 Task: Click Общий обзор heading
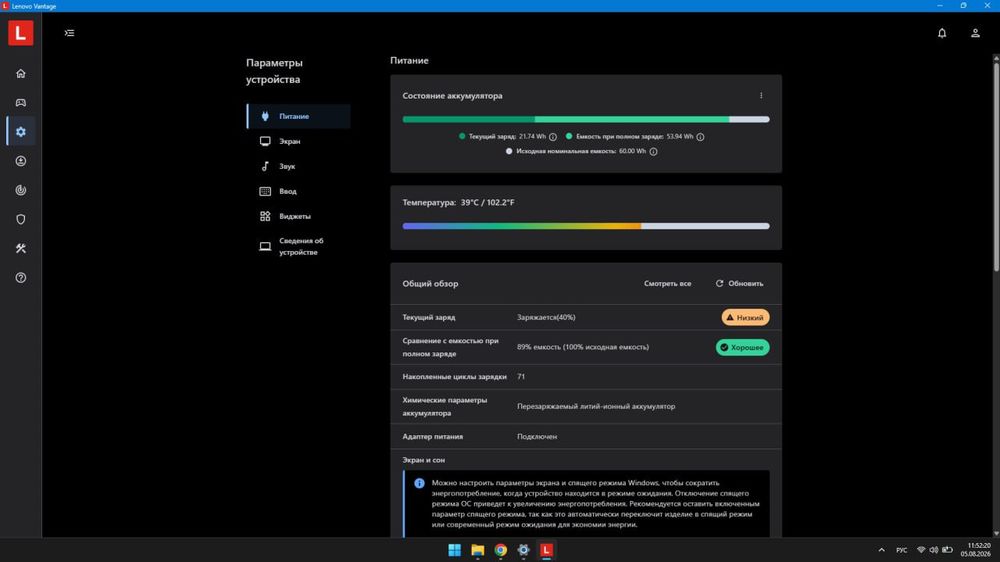tap(430, 283)
